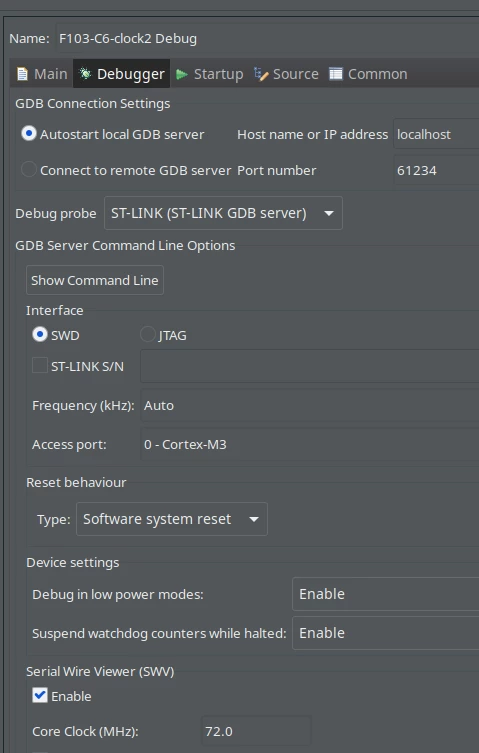This screenshot has width=479, height=753.
Task: Click the Port number field showing 61234
Action: [x=436, y=170]
